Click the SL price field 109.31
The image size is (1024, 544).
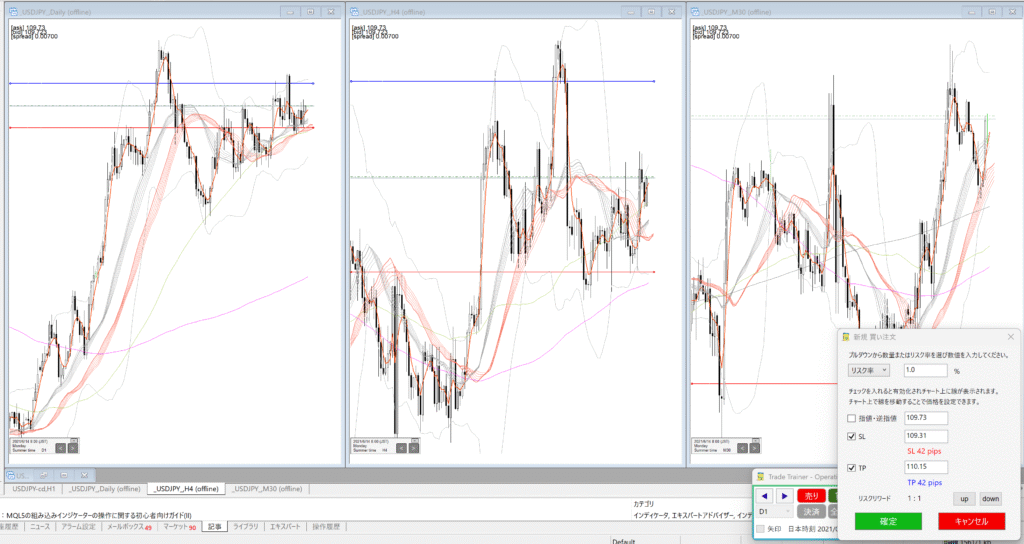925,436
